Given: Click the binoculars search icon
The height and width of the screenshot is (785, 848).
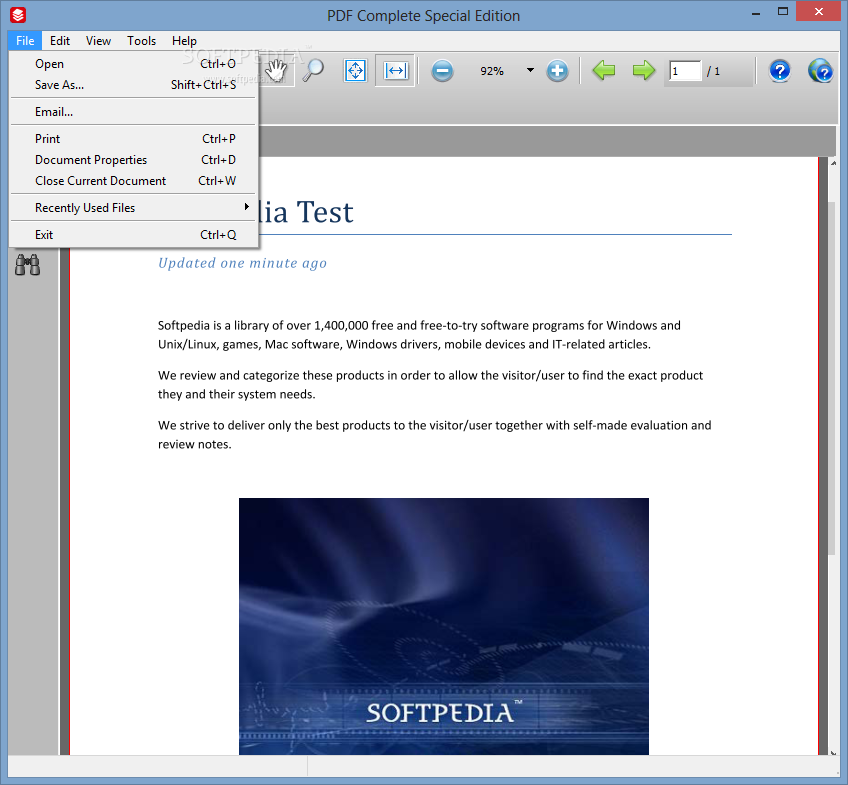Looking at the screenshot, I should pyautogui.click(x=28, y=264).
